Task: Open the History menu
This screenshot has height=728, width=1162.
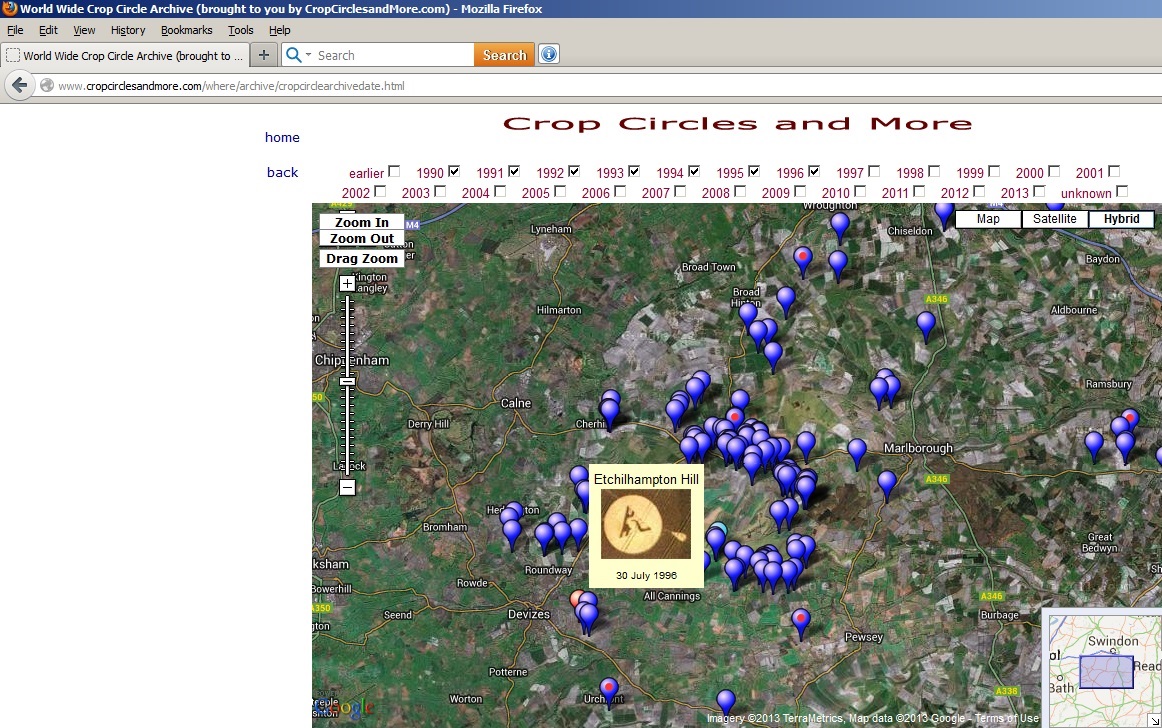Action: click(128, 31)
